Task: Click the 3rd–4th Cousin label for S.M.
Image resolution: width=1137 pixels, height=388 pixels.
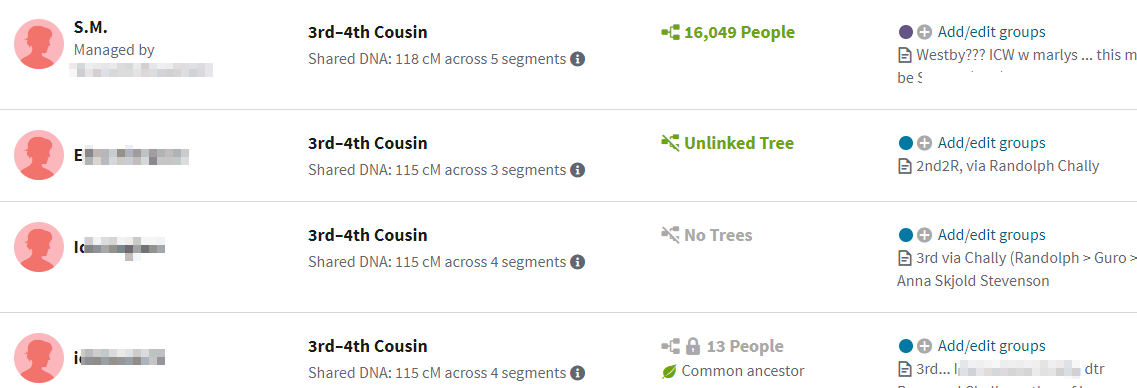Action: coord(368,33)
